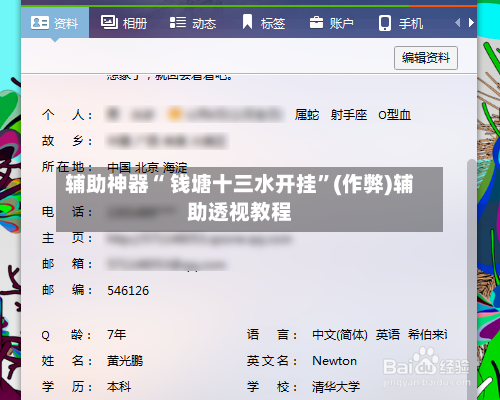The image size is (500, 400).
Task: Click the 学校 field label
Action: tap(272, 387)
